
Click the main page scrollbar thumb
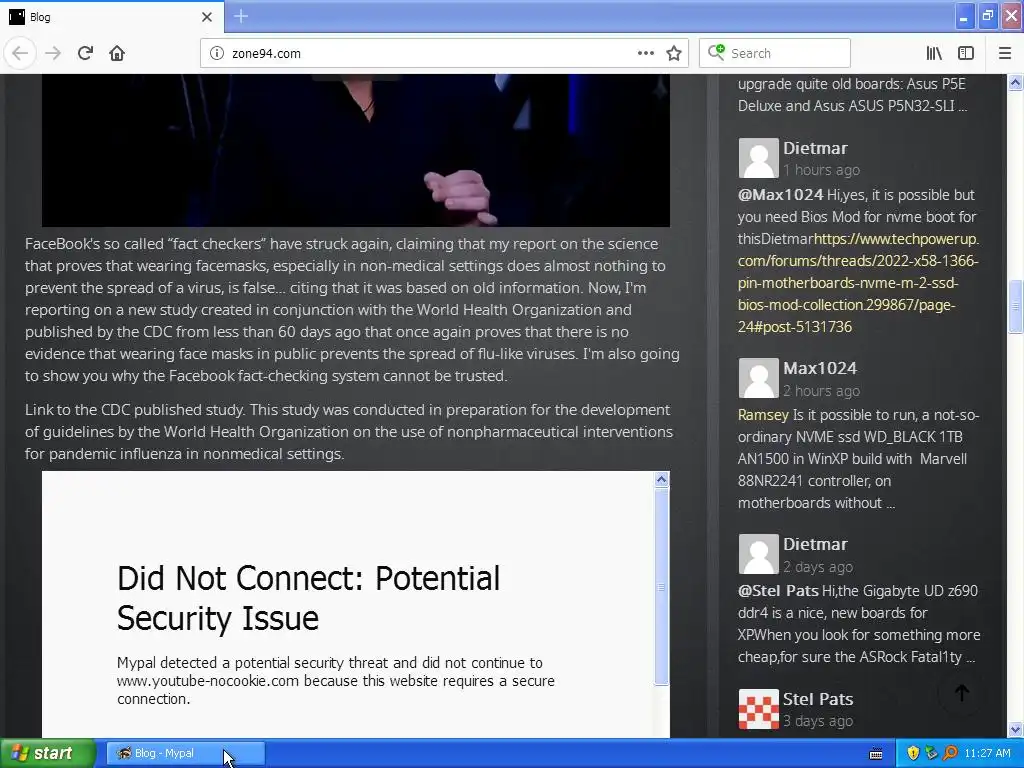[1015, 306]
